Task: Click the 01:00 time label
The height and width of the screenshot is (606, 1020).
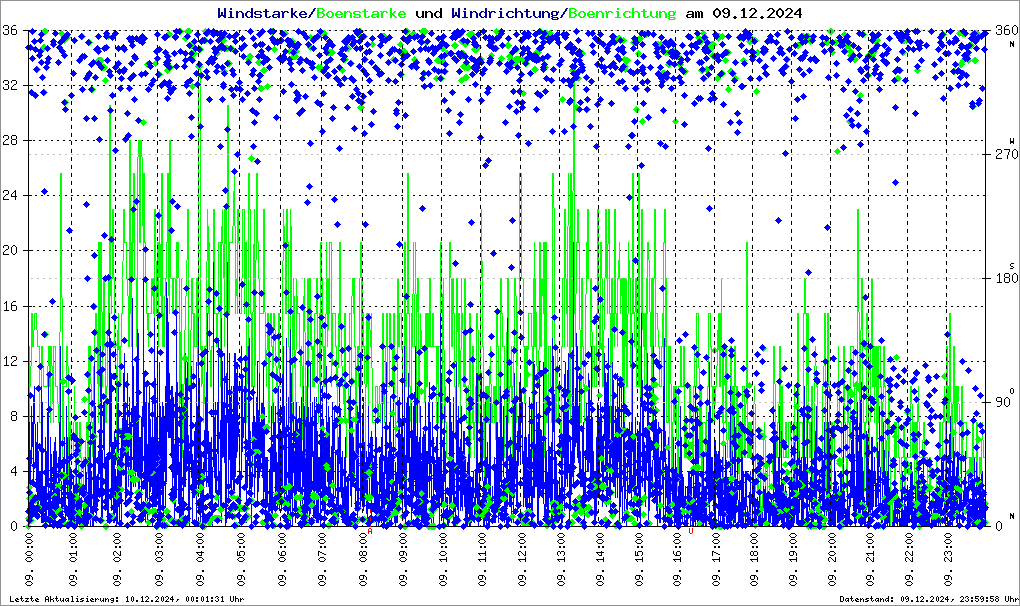Action: pyautogui.click(x=74, y=559)
